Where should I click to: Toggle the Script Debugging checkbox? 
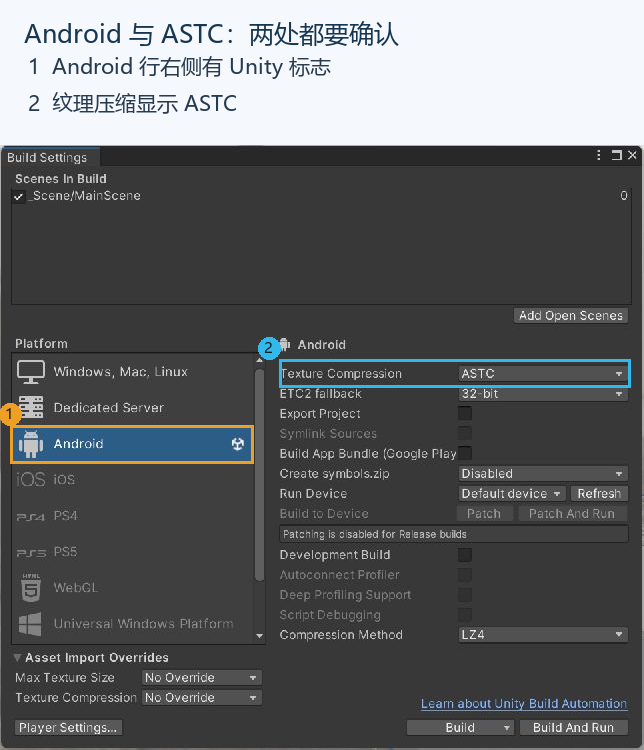point(465,615)
